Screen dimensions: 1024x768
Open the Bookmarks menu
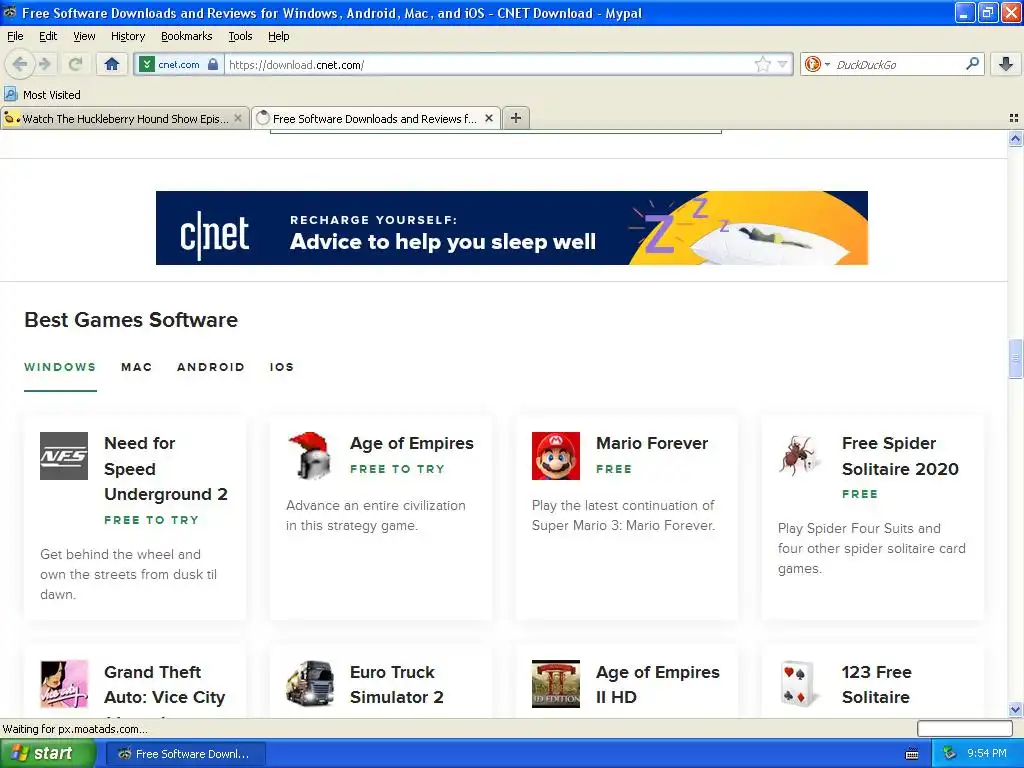[x=187, y=36]
